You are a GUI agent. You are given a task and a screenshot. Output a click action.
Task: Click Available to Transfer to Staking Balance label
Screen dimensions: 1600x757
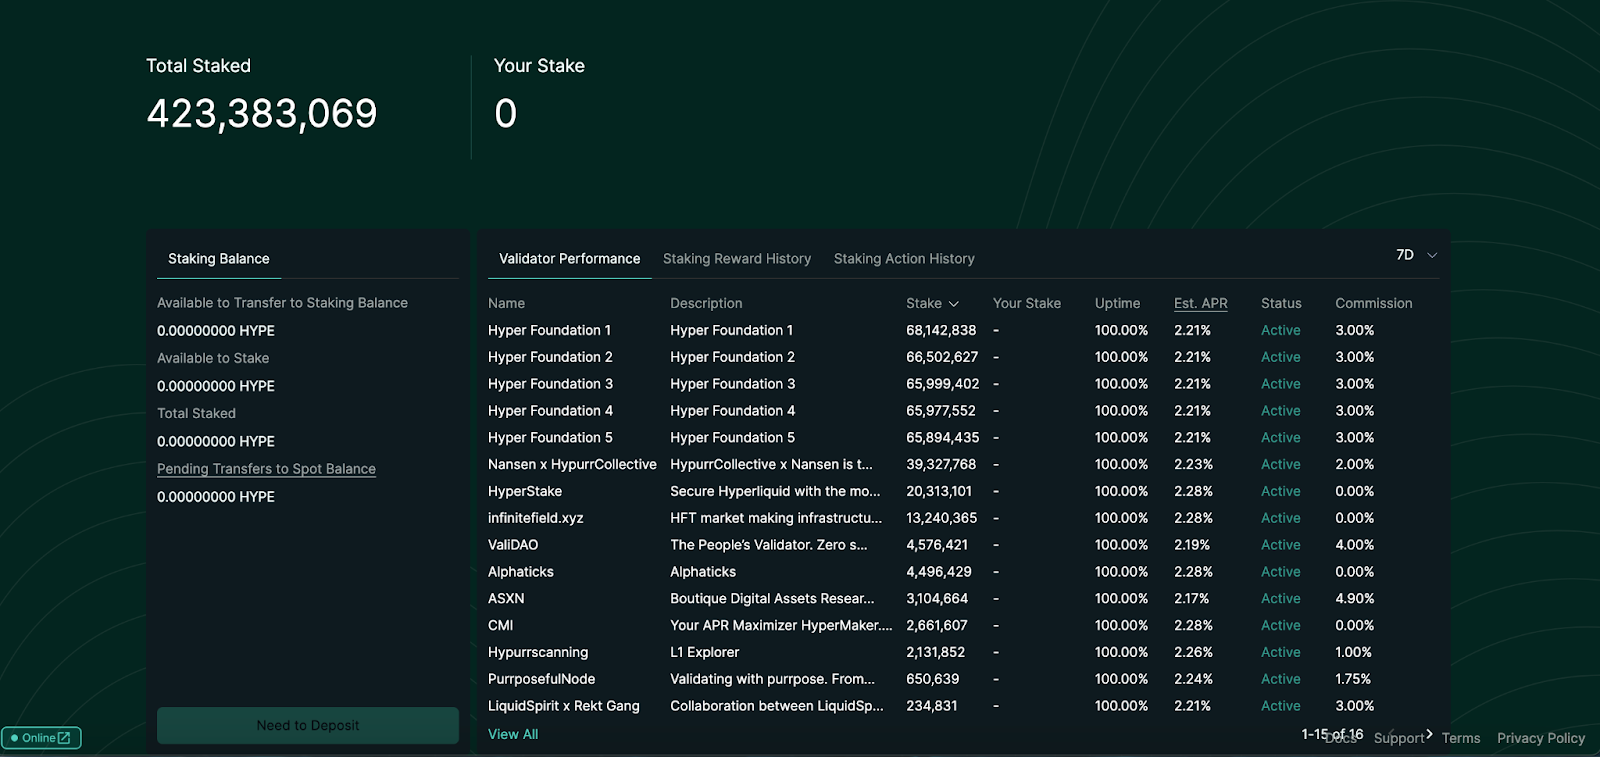tap(282, 303)
